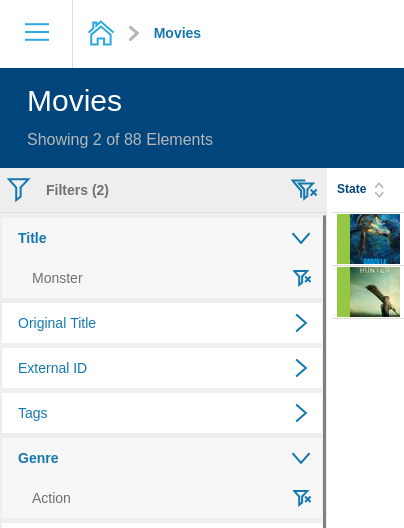Screen dimensions: 404x528
Task: Click the Action genre filter value
Action: 51,498
